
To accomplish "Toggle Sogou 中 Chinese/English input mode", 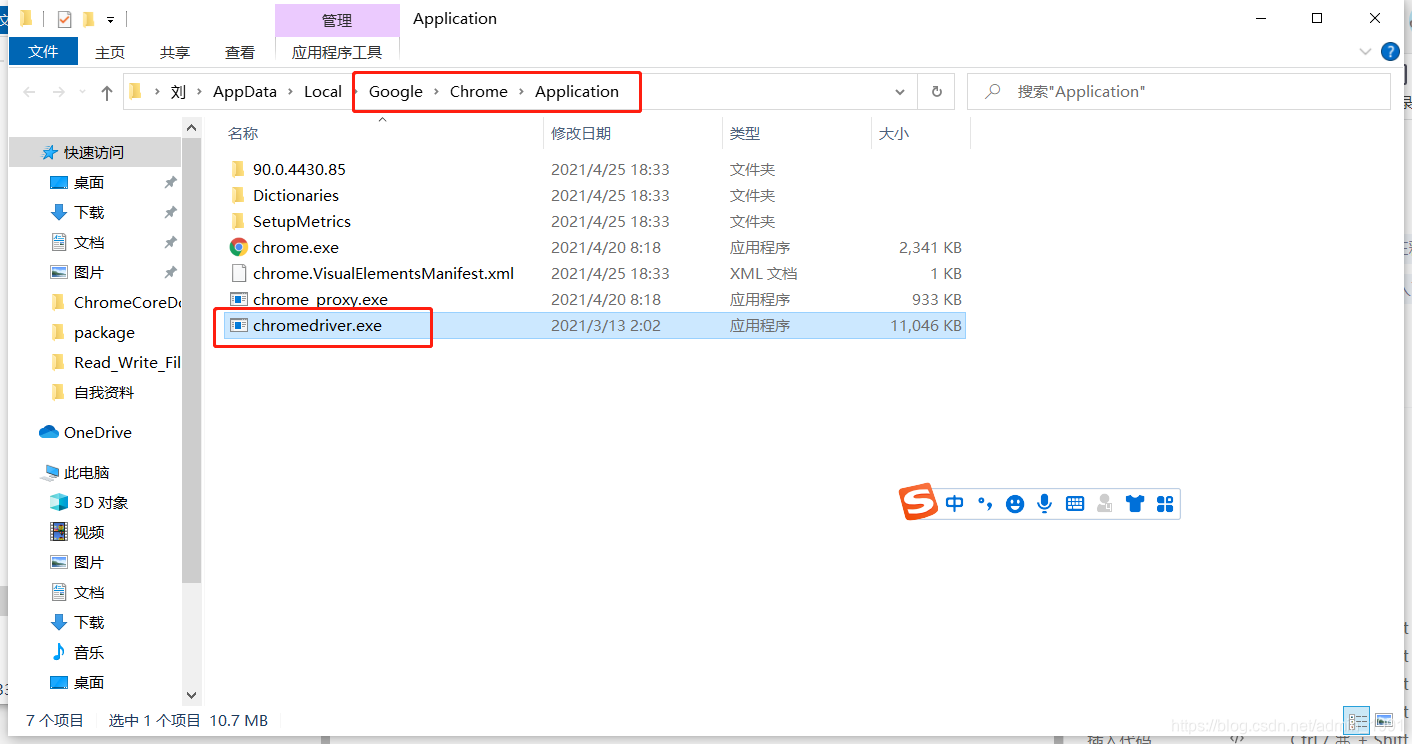I will [954, 504].
